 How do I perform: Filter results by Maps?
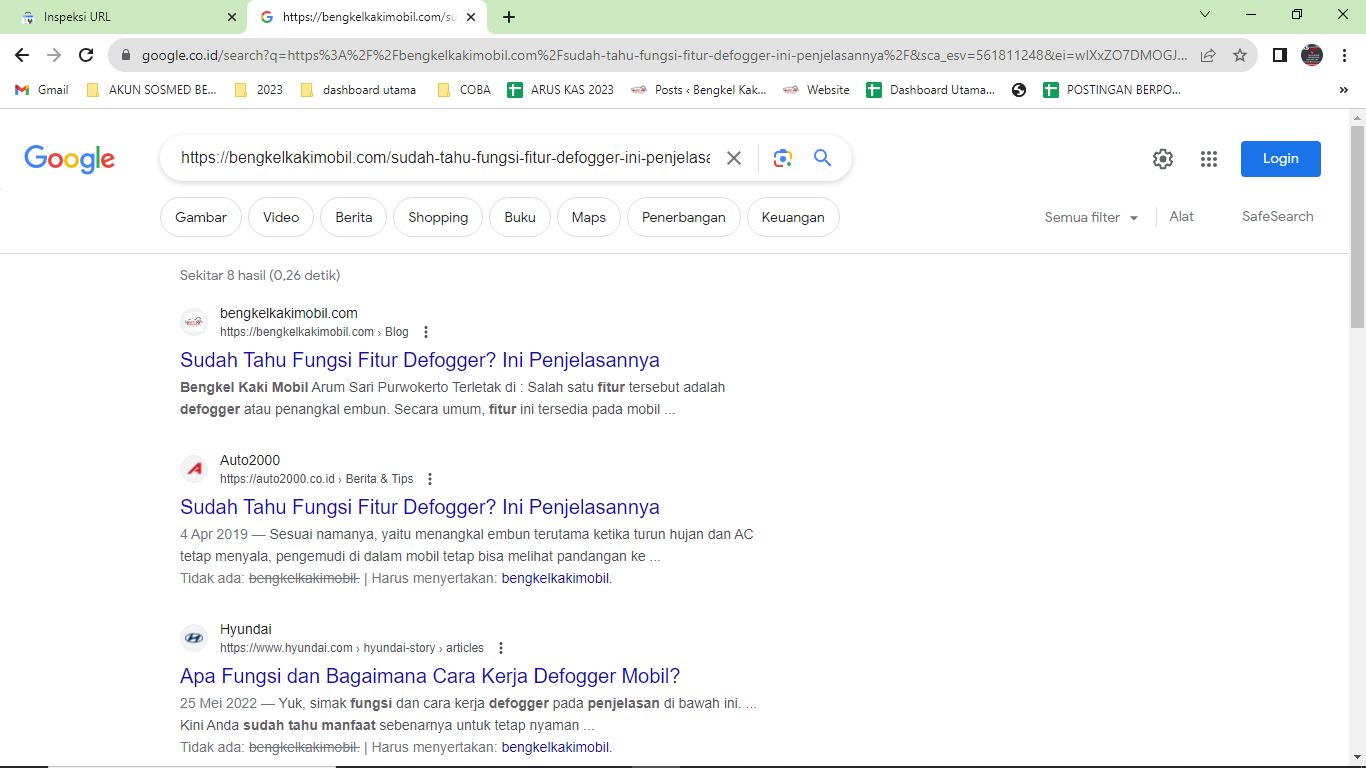pos(589,217)
